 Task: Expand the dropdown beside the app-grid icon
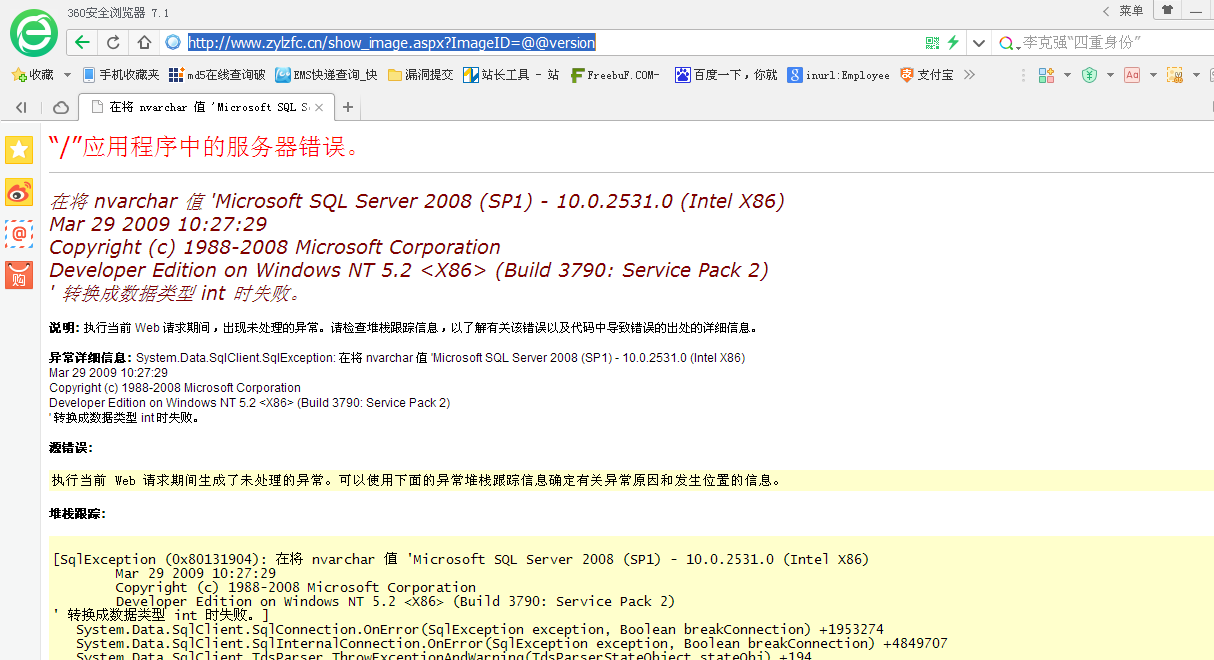[x=1067, y=75]
